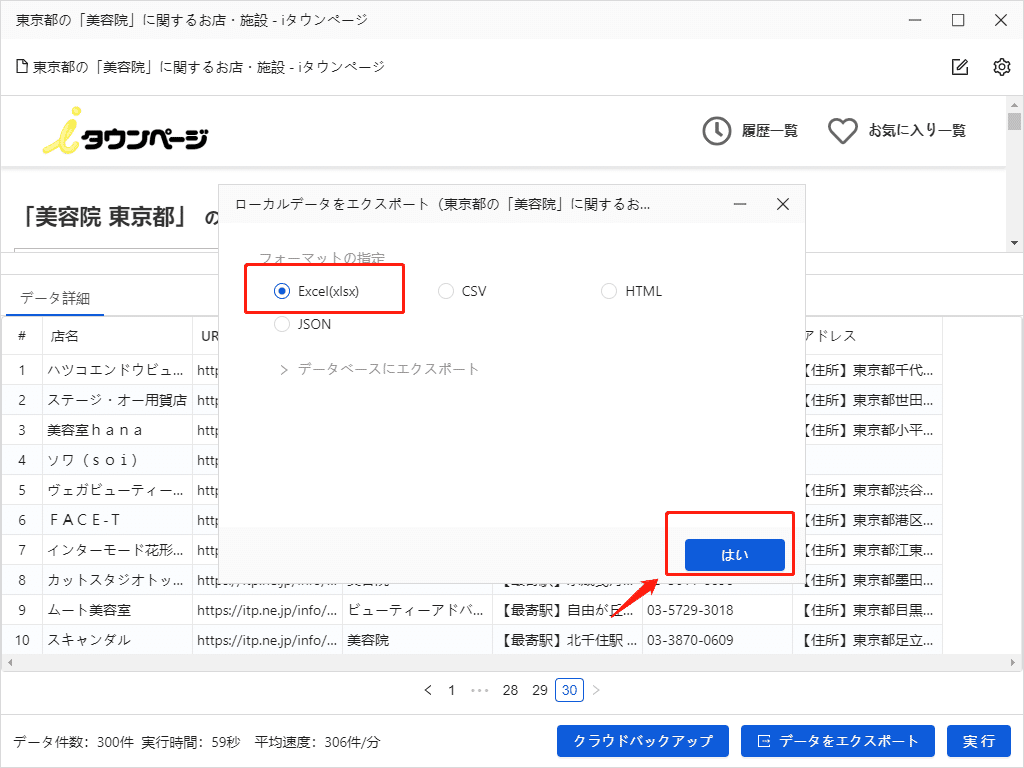Image resolution: width=1024 pixels, height=768 pixels.
Task: Open the history list via clock icon
Action: [x=716, y=130]
